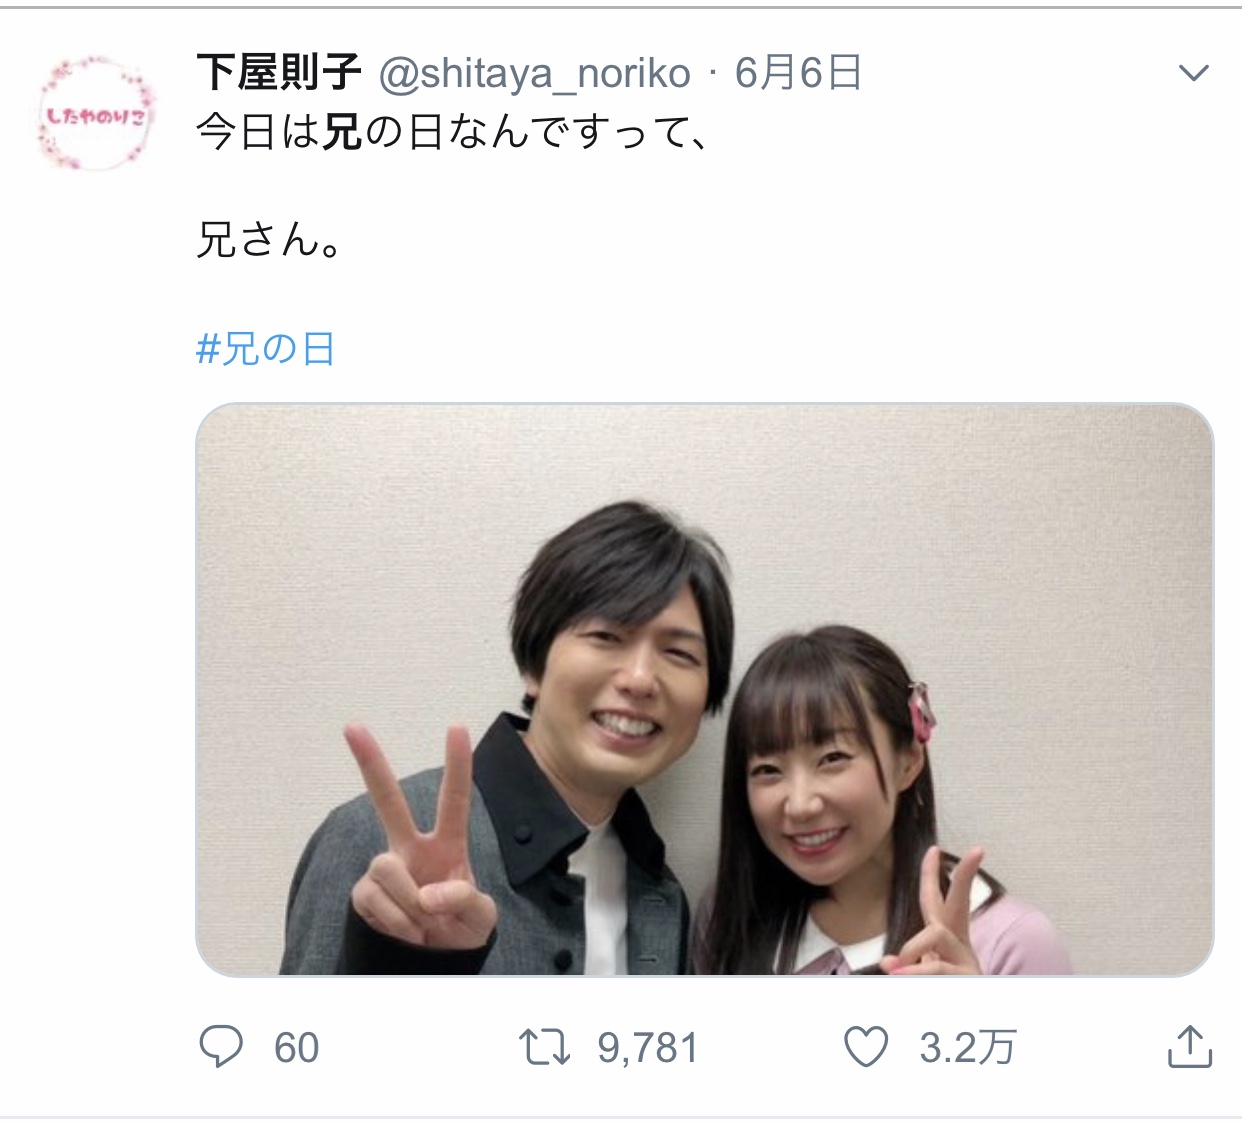Viewport: 1242px width, 1123px height.
Task: Follow the #兄の日 hashtag link
Action: (266, 349)
